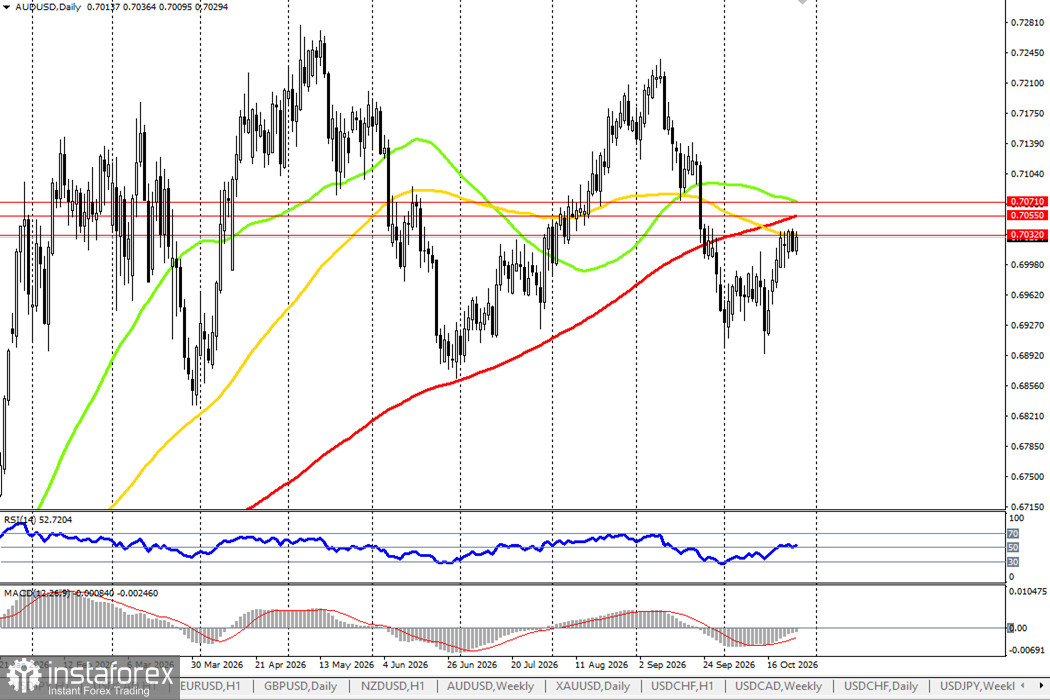Viewport: 1050px width, 700px height.
Task: Click the 4 Jun 2026 date label
Action: pos(405,665)
